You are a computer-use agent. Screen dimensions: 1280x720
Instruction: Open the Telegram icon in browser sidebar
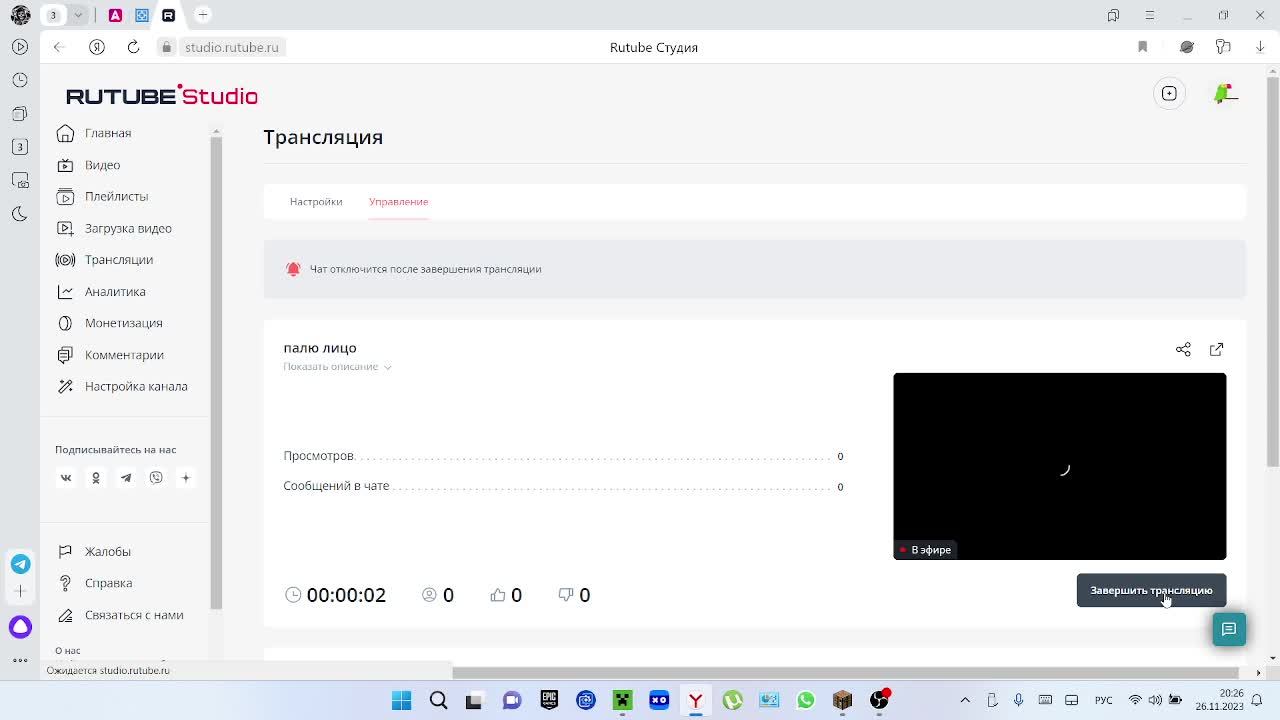coord(20,564)
